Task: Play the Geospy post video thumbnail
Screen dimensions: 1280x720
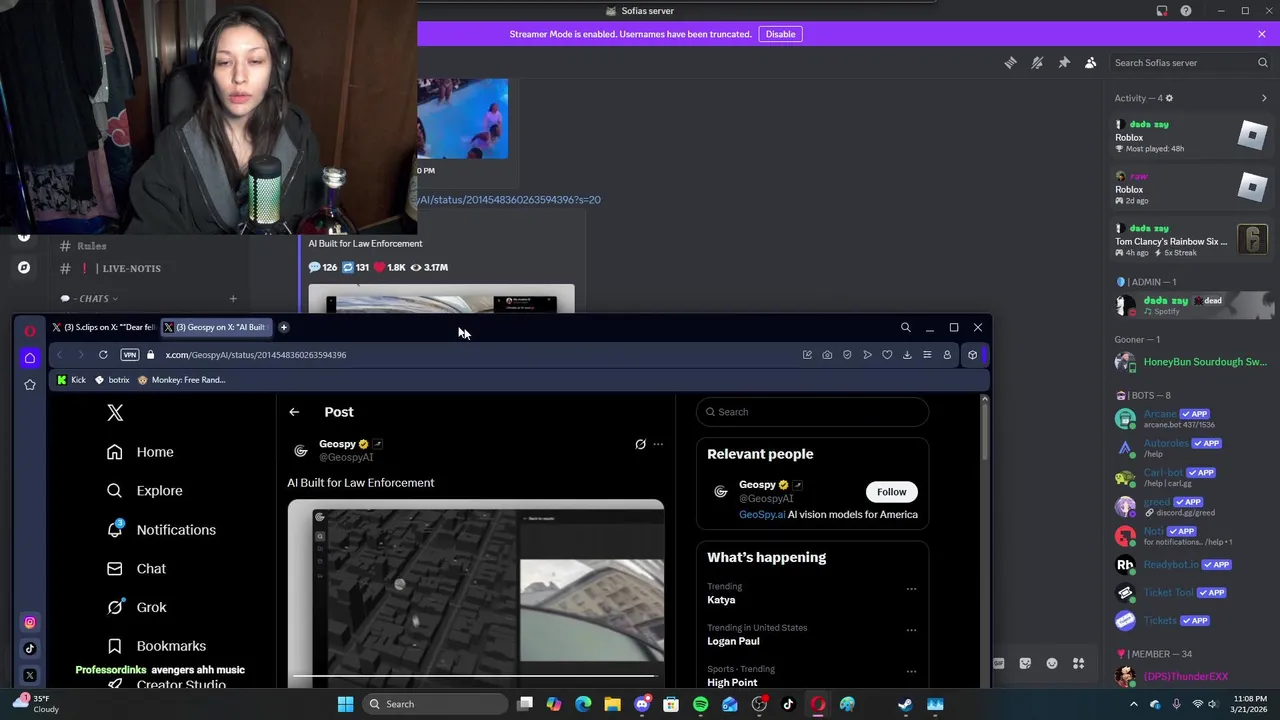Action: (x=476, y=593)
